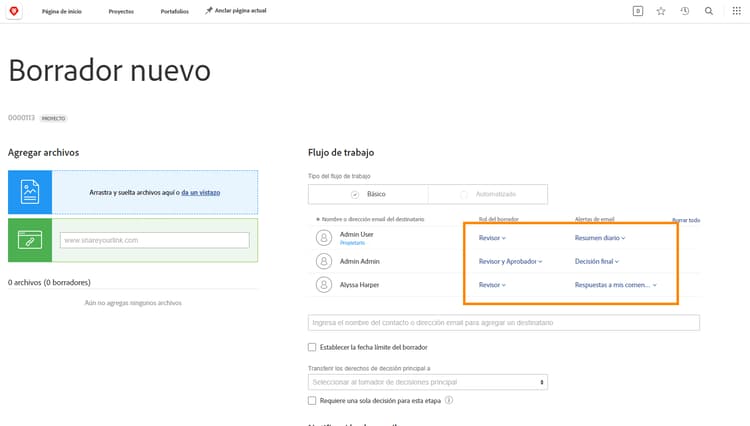Select the Automatizado workflow type

click(488, 194)
